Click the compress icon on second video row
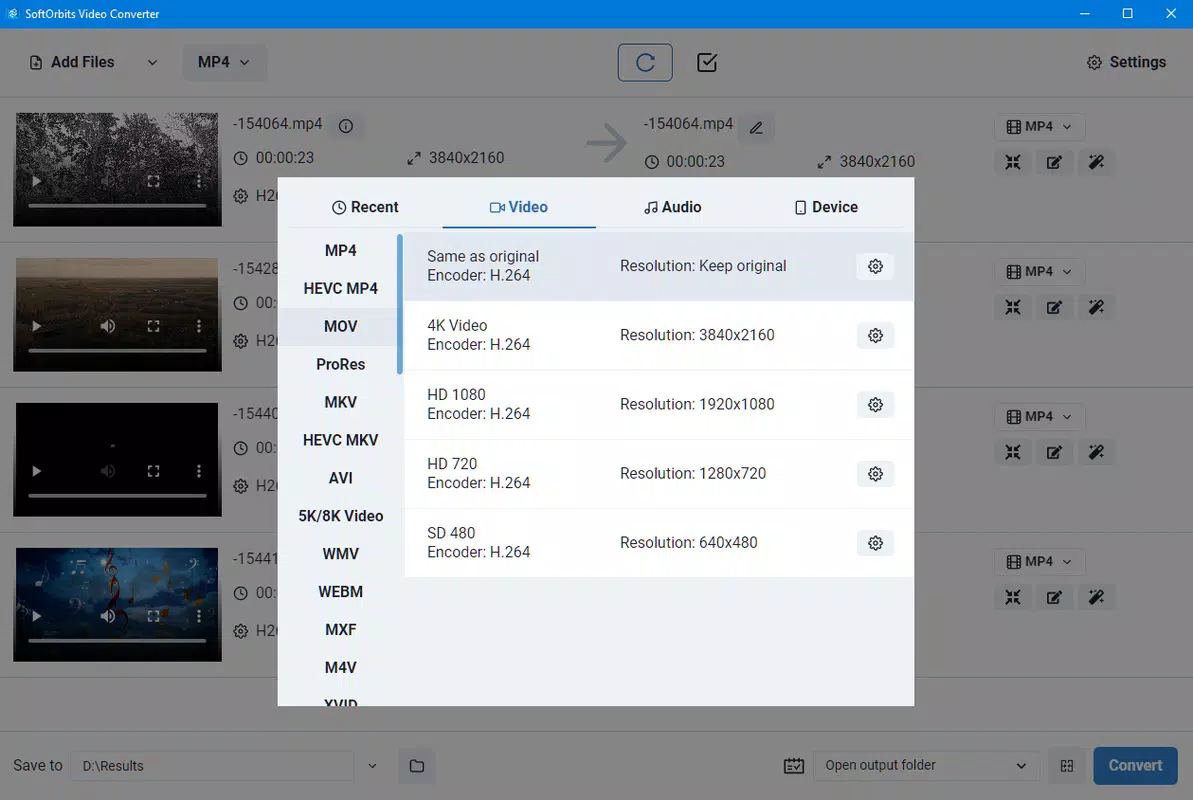Screen dimensions: 1193x800 coord(1013,308)
